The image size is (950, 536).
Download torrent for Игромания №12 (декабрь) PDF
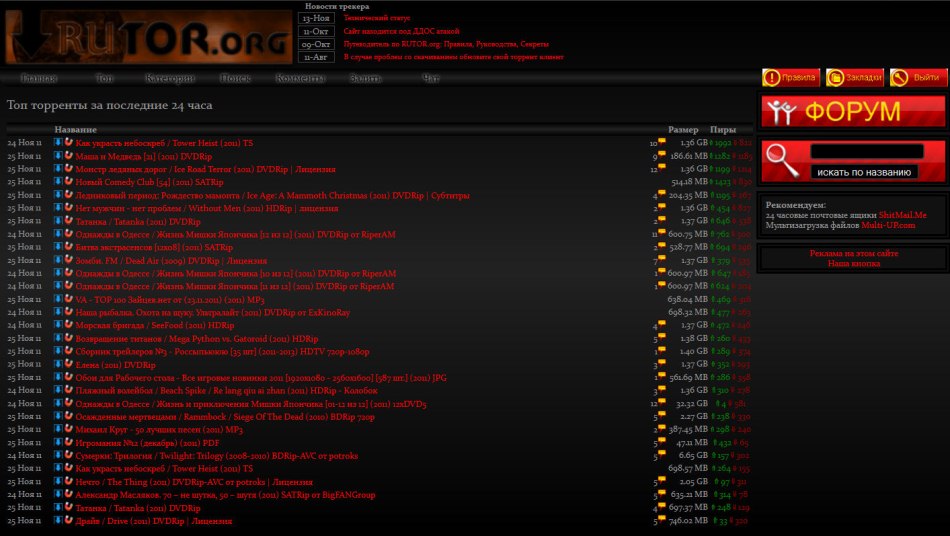pos(58,442)
